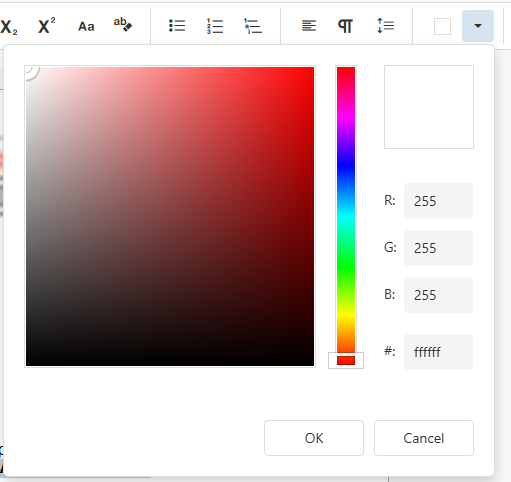Screen dimensions: 511x482
Task: Select blue on the vertical hue bar
Action: (x=346, y=167)
